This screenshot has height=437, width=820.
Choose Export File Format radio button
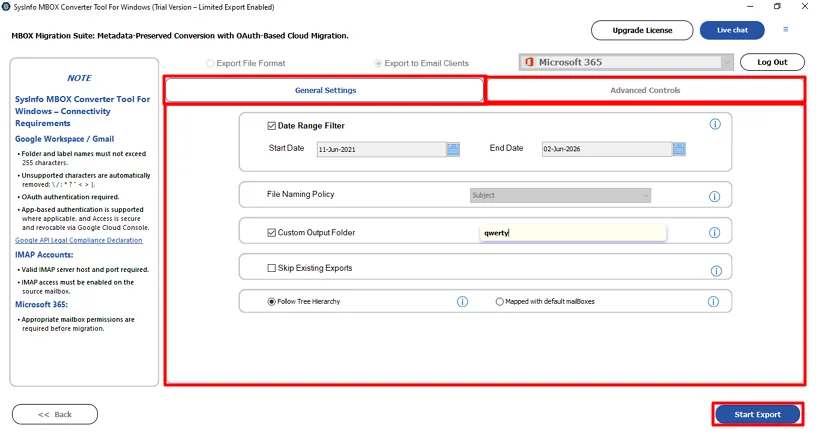click(210, 63)
